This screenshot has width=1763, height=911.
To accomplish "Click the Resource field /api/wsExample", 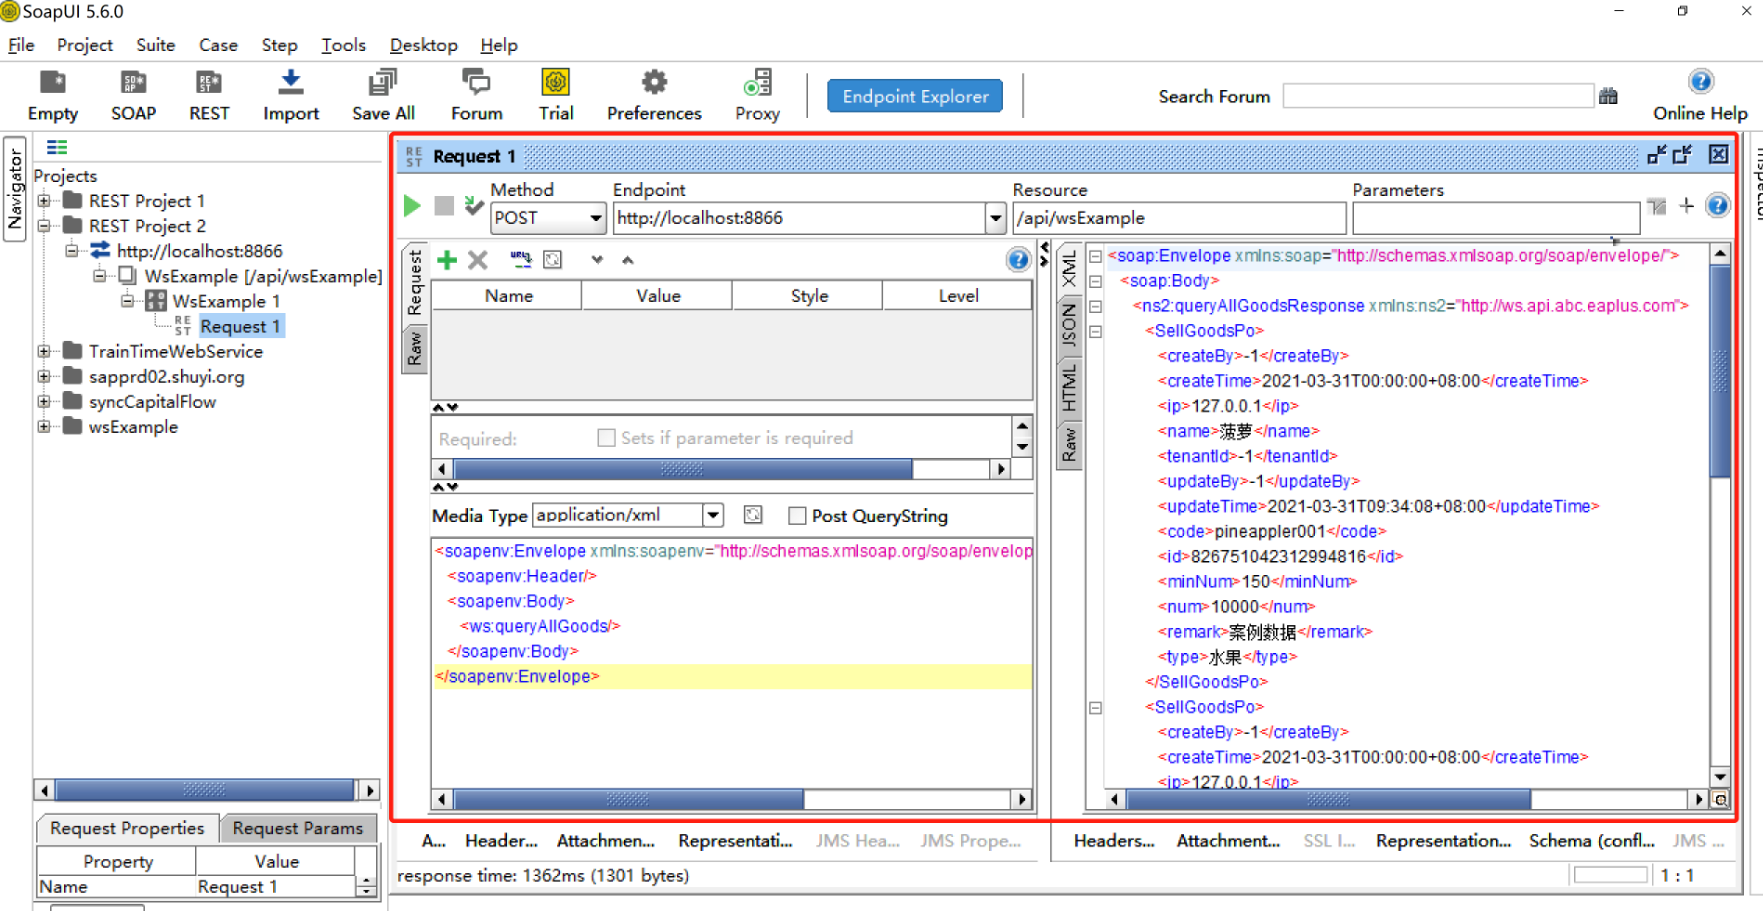I will (x=1179, y=218).
